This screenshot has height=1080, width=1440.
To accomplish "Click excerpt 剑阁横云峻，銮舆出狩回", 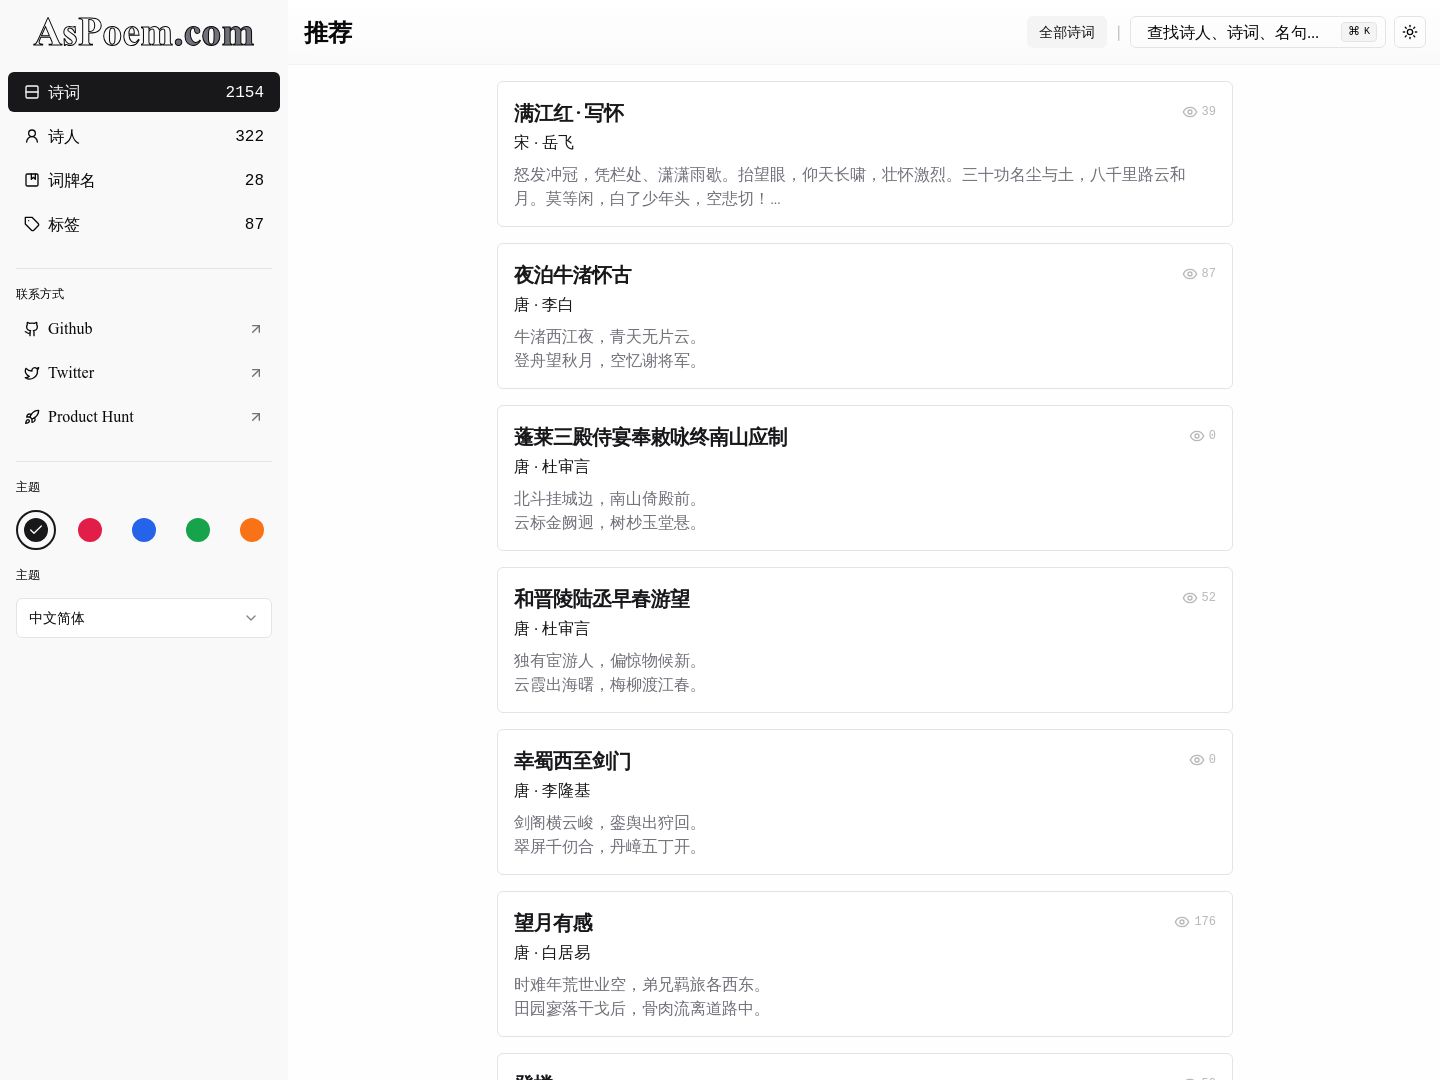I will 610,823.
